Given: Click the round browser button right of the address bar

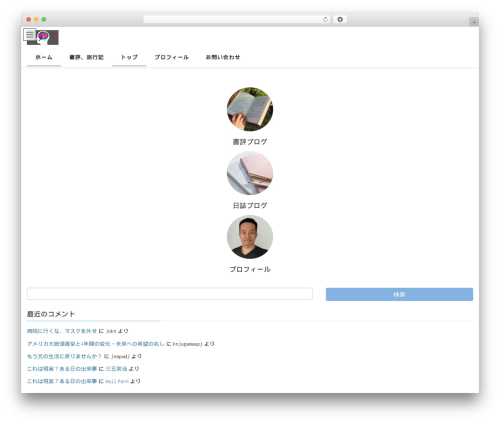Looking at the screenshot, I should 340,20.
